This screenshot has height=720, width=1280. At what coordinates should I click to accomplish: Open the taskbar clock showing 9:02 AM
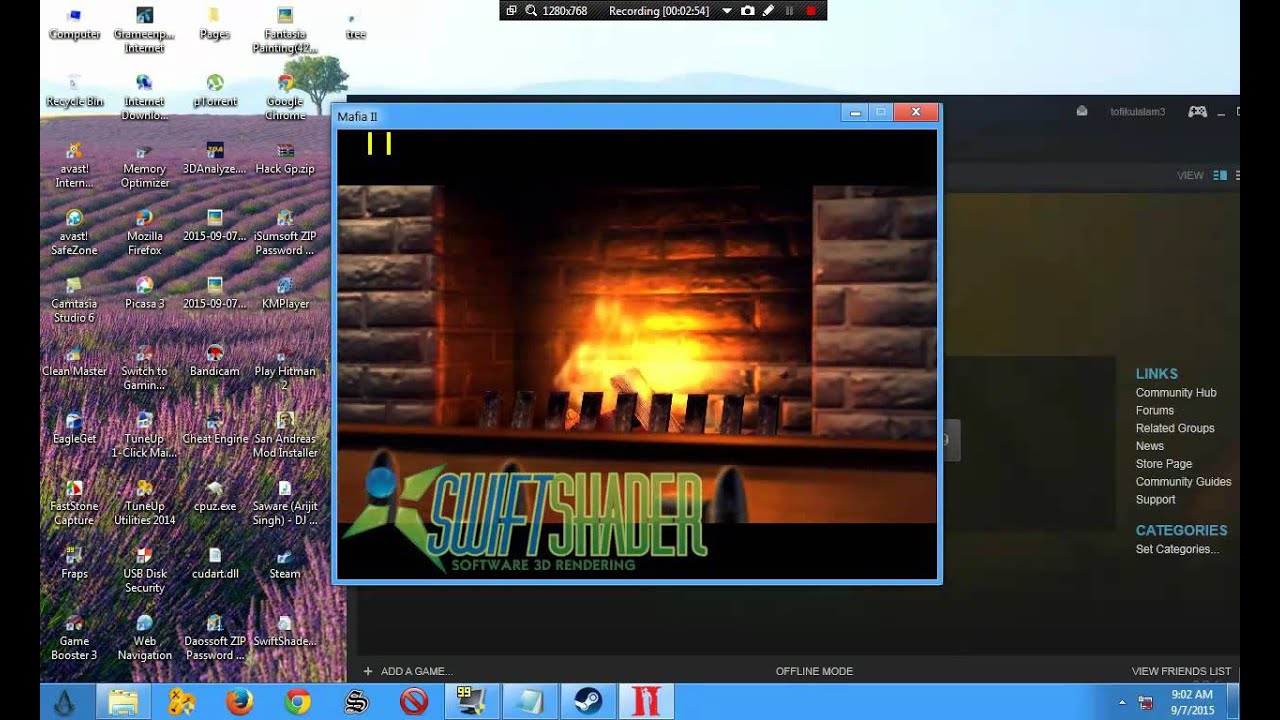[x=1190, y=702]
